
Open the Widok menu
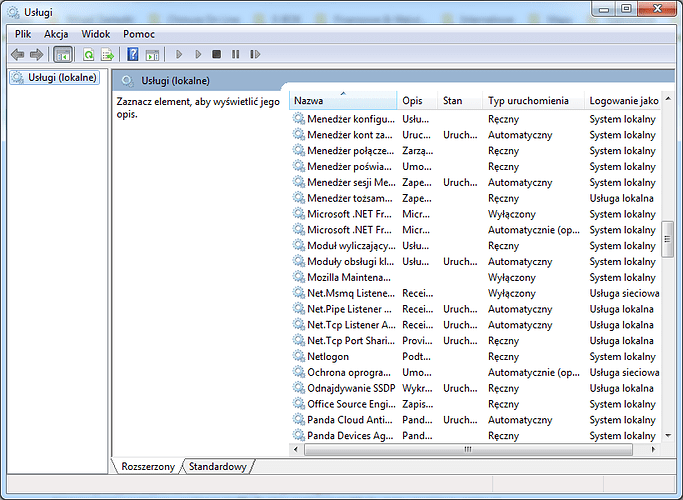coord(96,34)
